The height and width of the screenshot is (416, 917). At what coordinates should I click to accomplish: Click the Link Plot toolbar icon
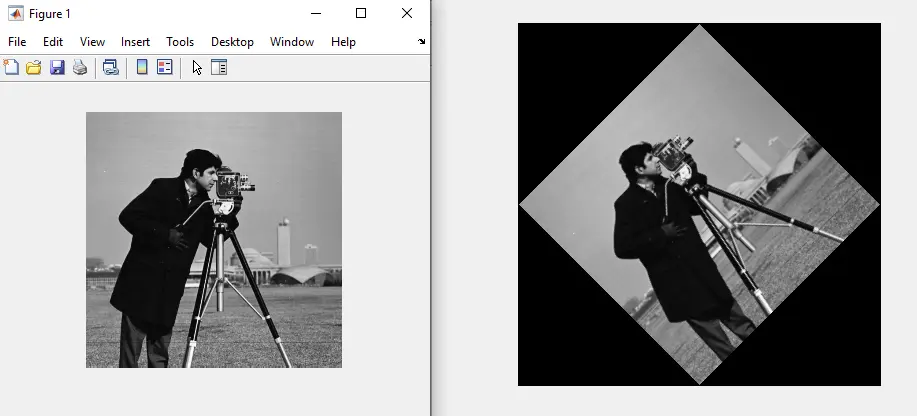pos(111,67)
